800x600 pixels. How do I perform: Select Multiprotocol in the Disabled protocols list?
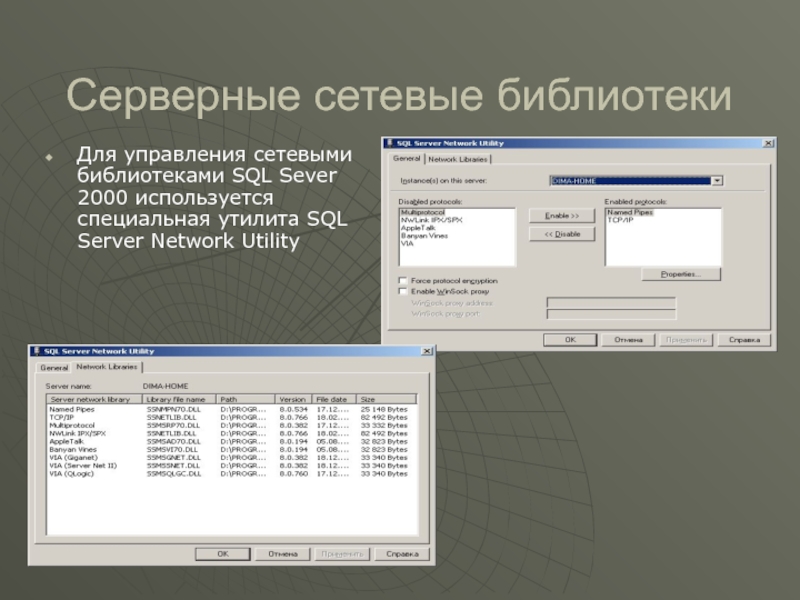click(x=422, y=212)
